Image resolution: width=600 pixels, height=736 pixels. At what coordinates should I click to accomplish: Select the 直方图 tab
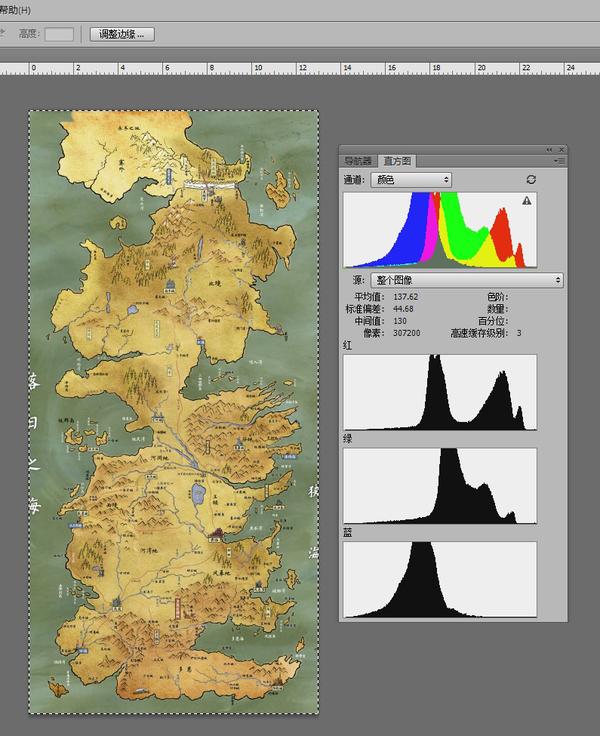click(397, 161)
